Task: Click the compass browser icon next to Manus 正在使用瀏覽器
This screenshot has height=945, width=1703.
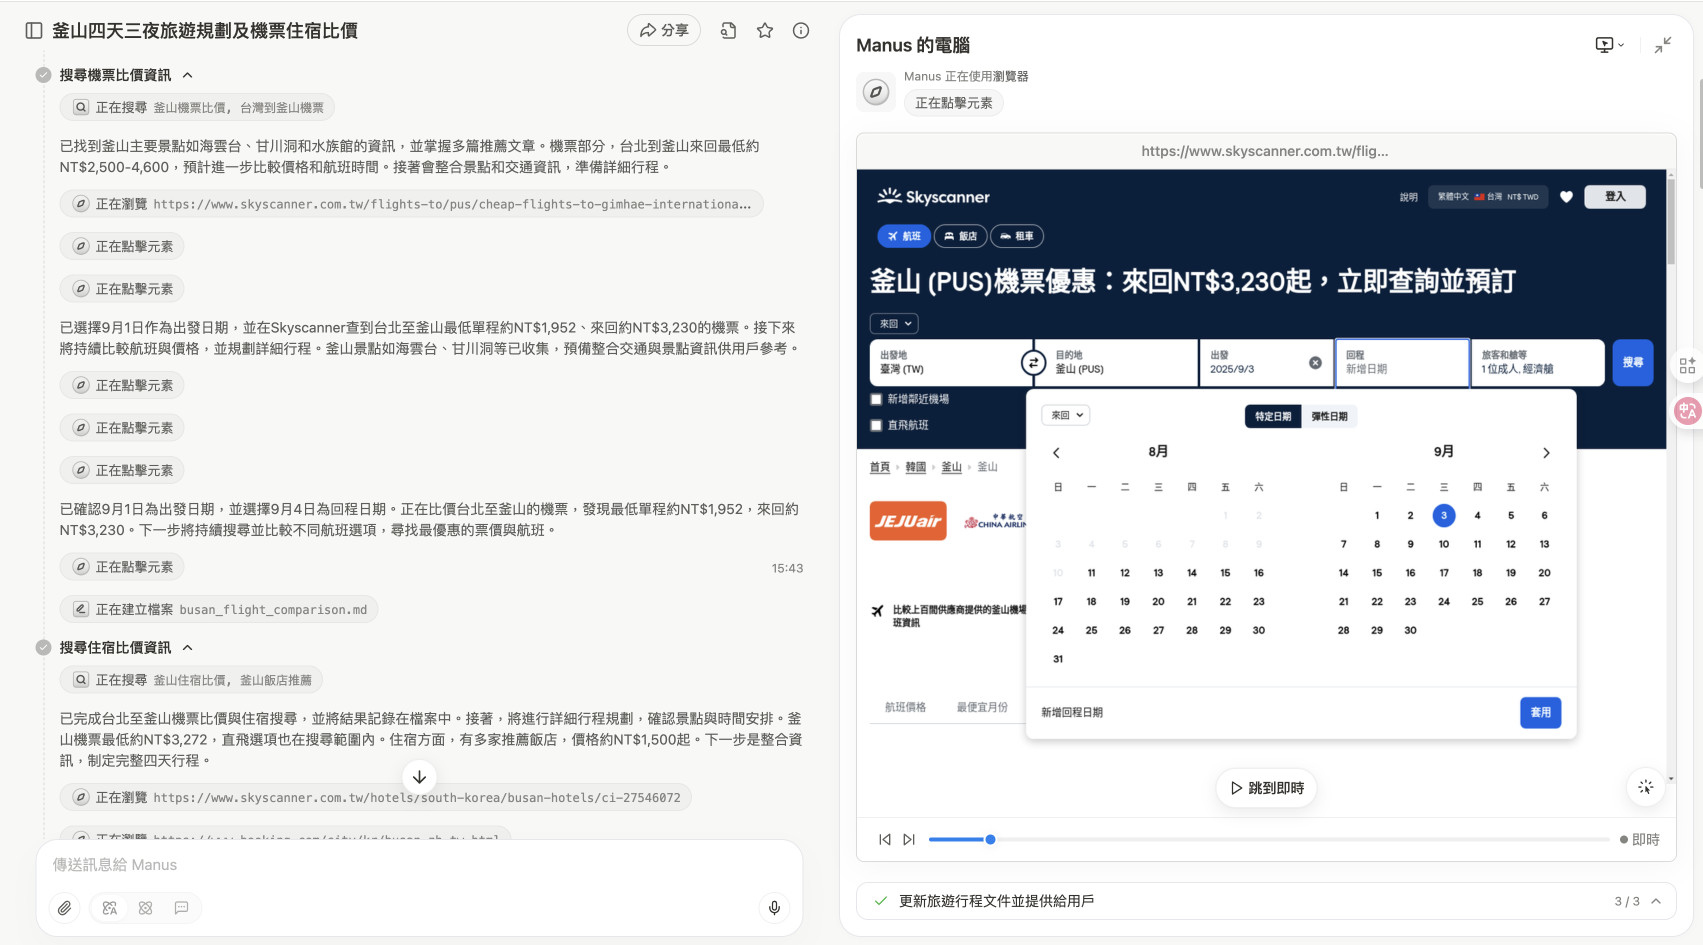Action: [876, 92]
